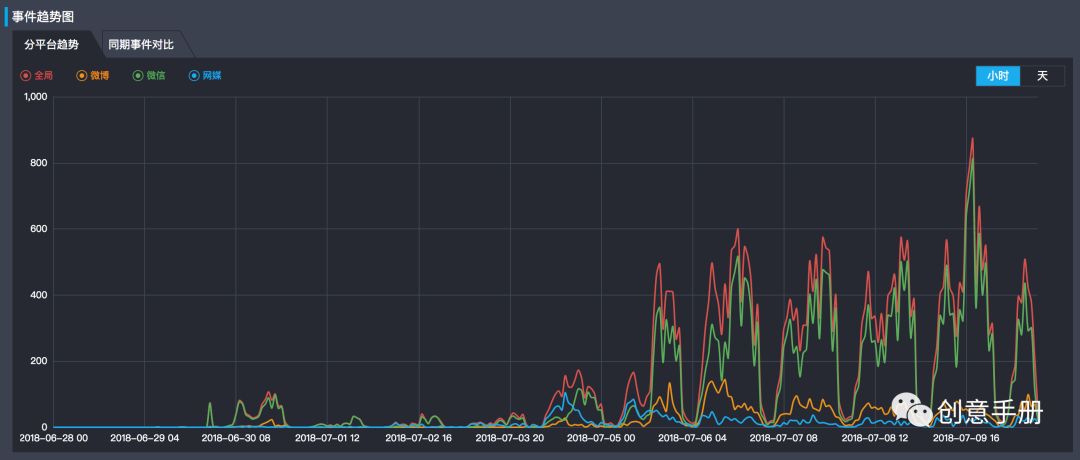Click the 事件趋势图 panel title

click(42, 17)
